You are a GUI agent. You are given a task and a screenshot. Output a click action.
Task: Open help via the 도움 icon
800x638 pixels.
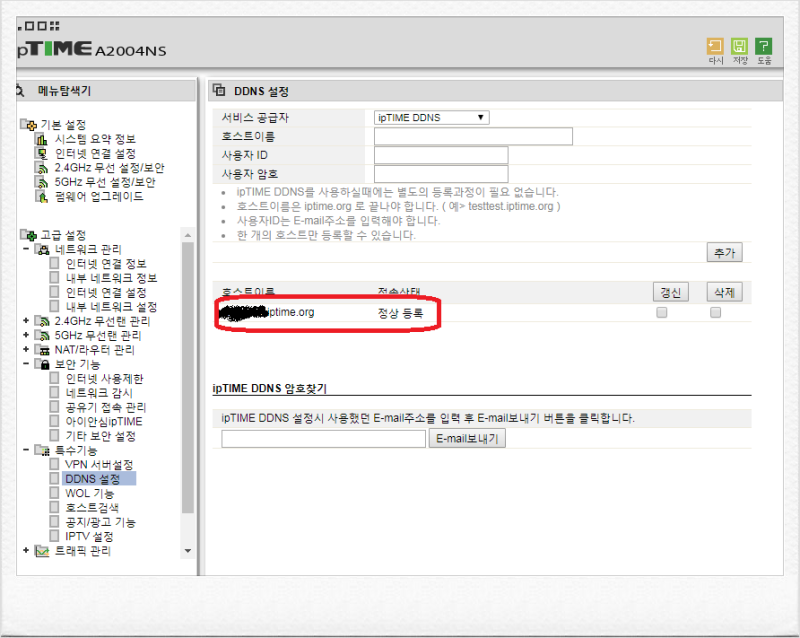(x=765, y=46)
